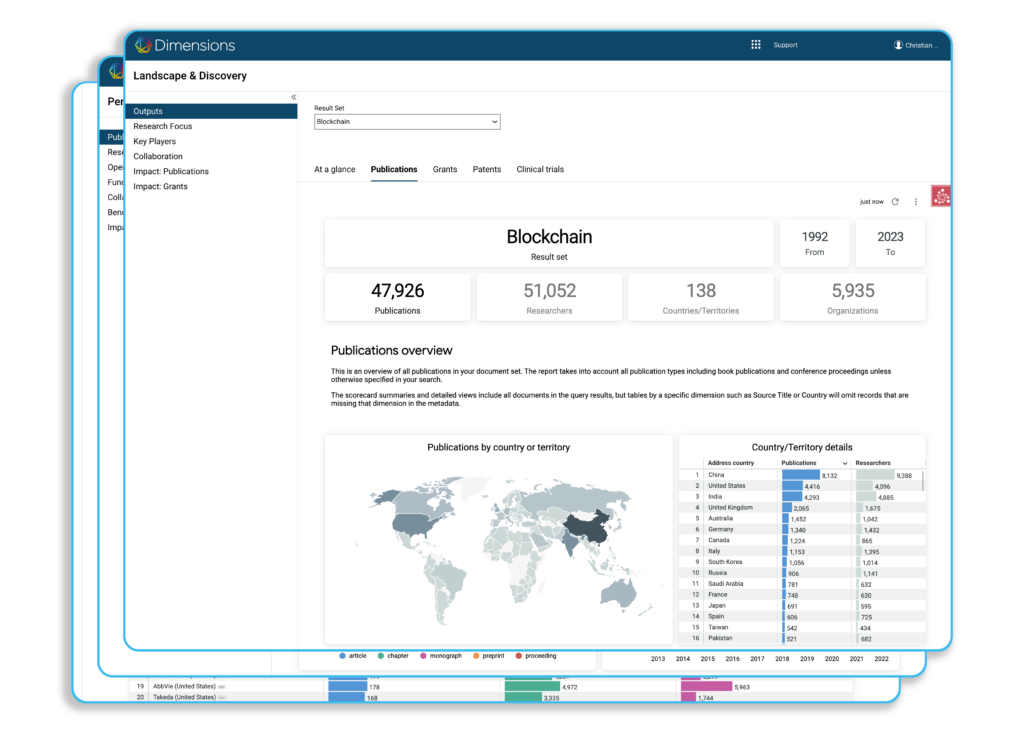Switch to the Clinical trials tab
The height and width of the screenshot is (733, 1024).
(540, 170)
